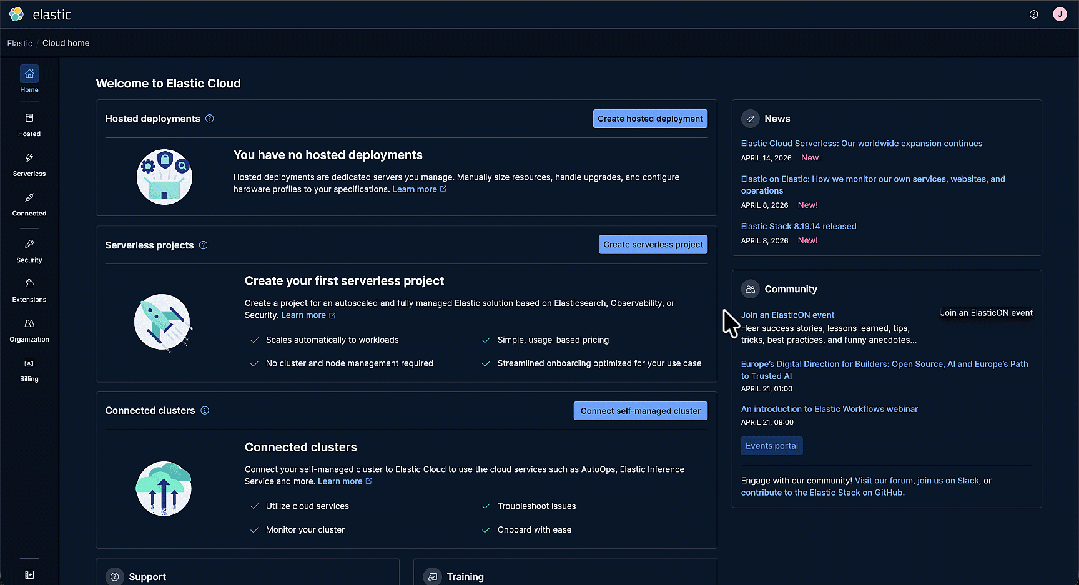Image resolution: width=1079 pixels, height=585 pixels.
Task: Go to Home in sidebar
Action: pyautogui.click(x=30, y=79)
